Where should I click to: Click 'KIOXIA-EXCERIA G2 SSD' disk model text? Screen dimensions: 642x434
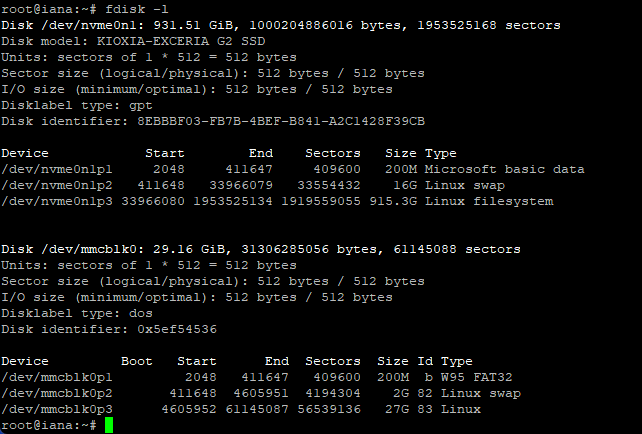click(181, 41)
